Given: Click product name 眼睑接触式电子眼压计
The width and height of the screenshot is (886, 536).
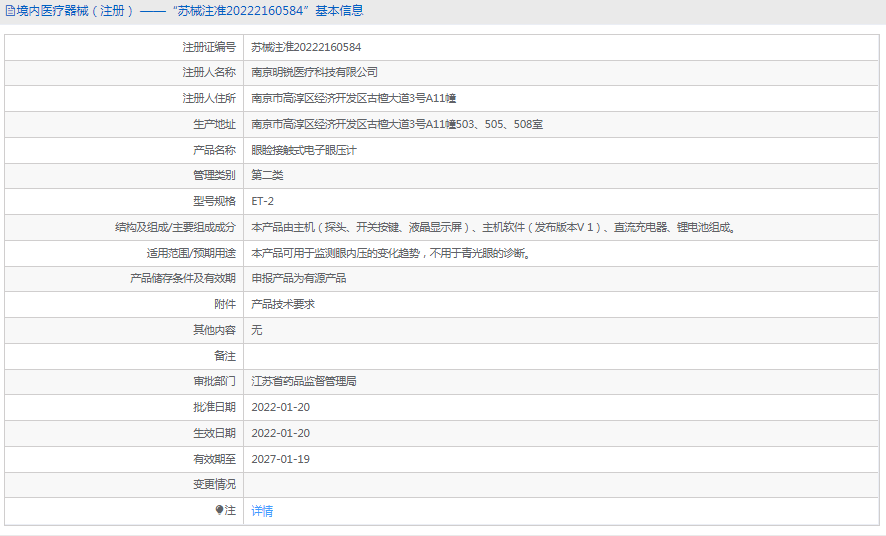Looking at the screenshot, I should click(304, 150).
